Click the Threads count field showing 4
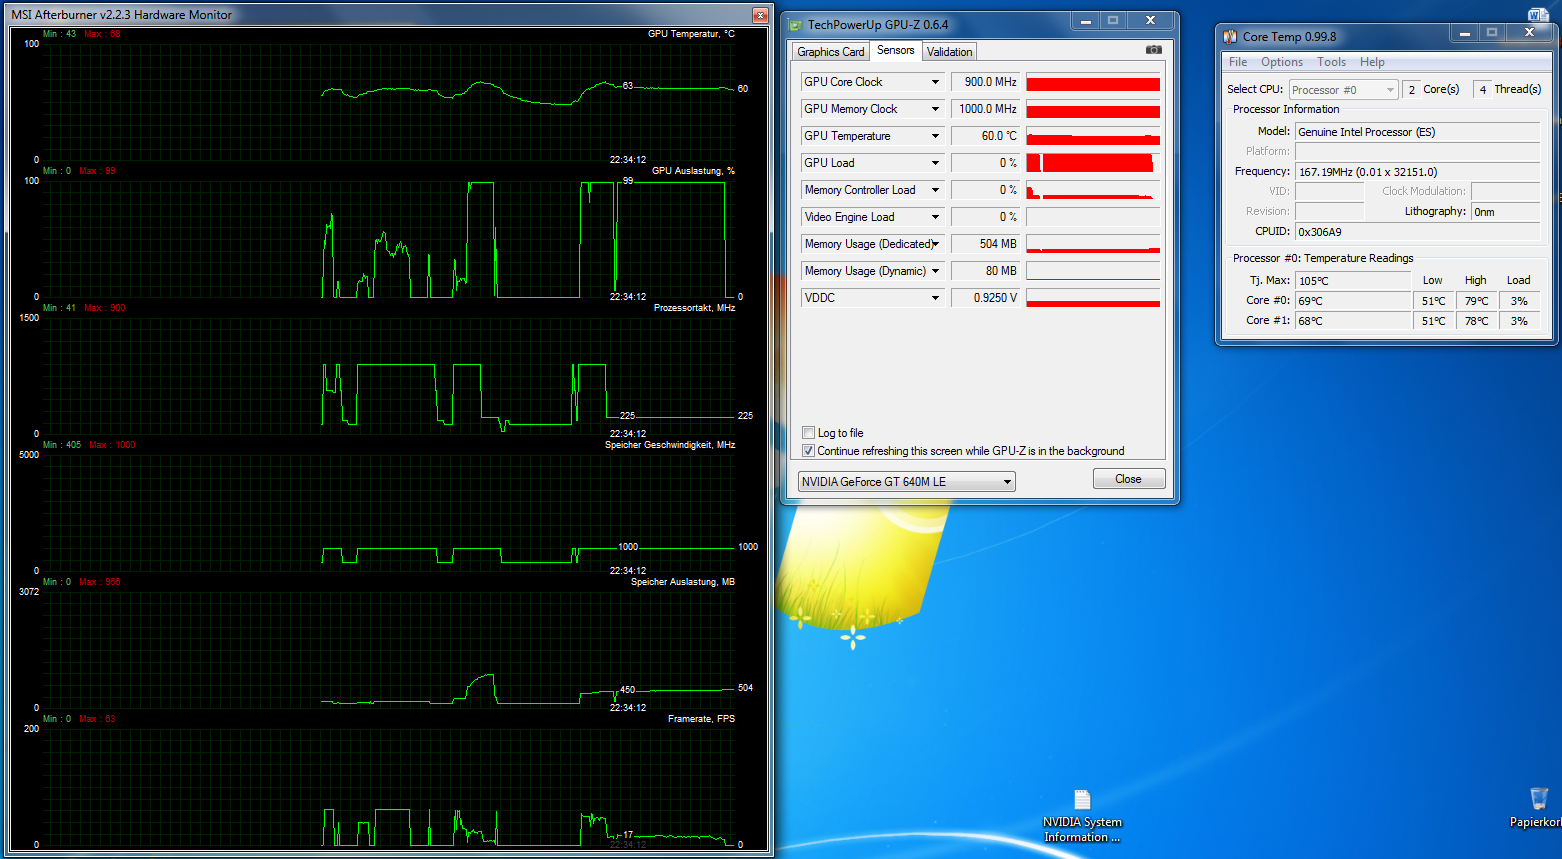 1482,90
